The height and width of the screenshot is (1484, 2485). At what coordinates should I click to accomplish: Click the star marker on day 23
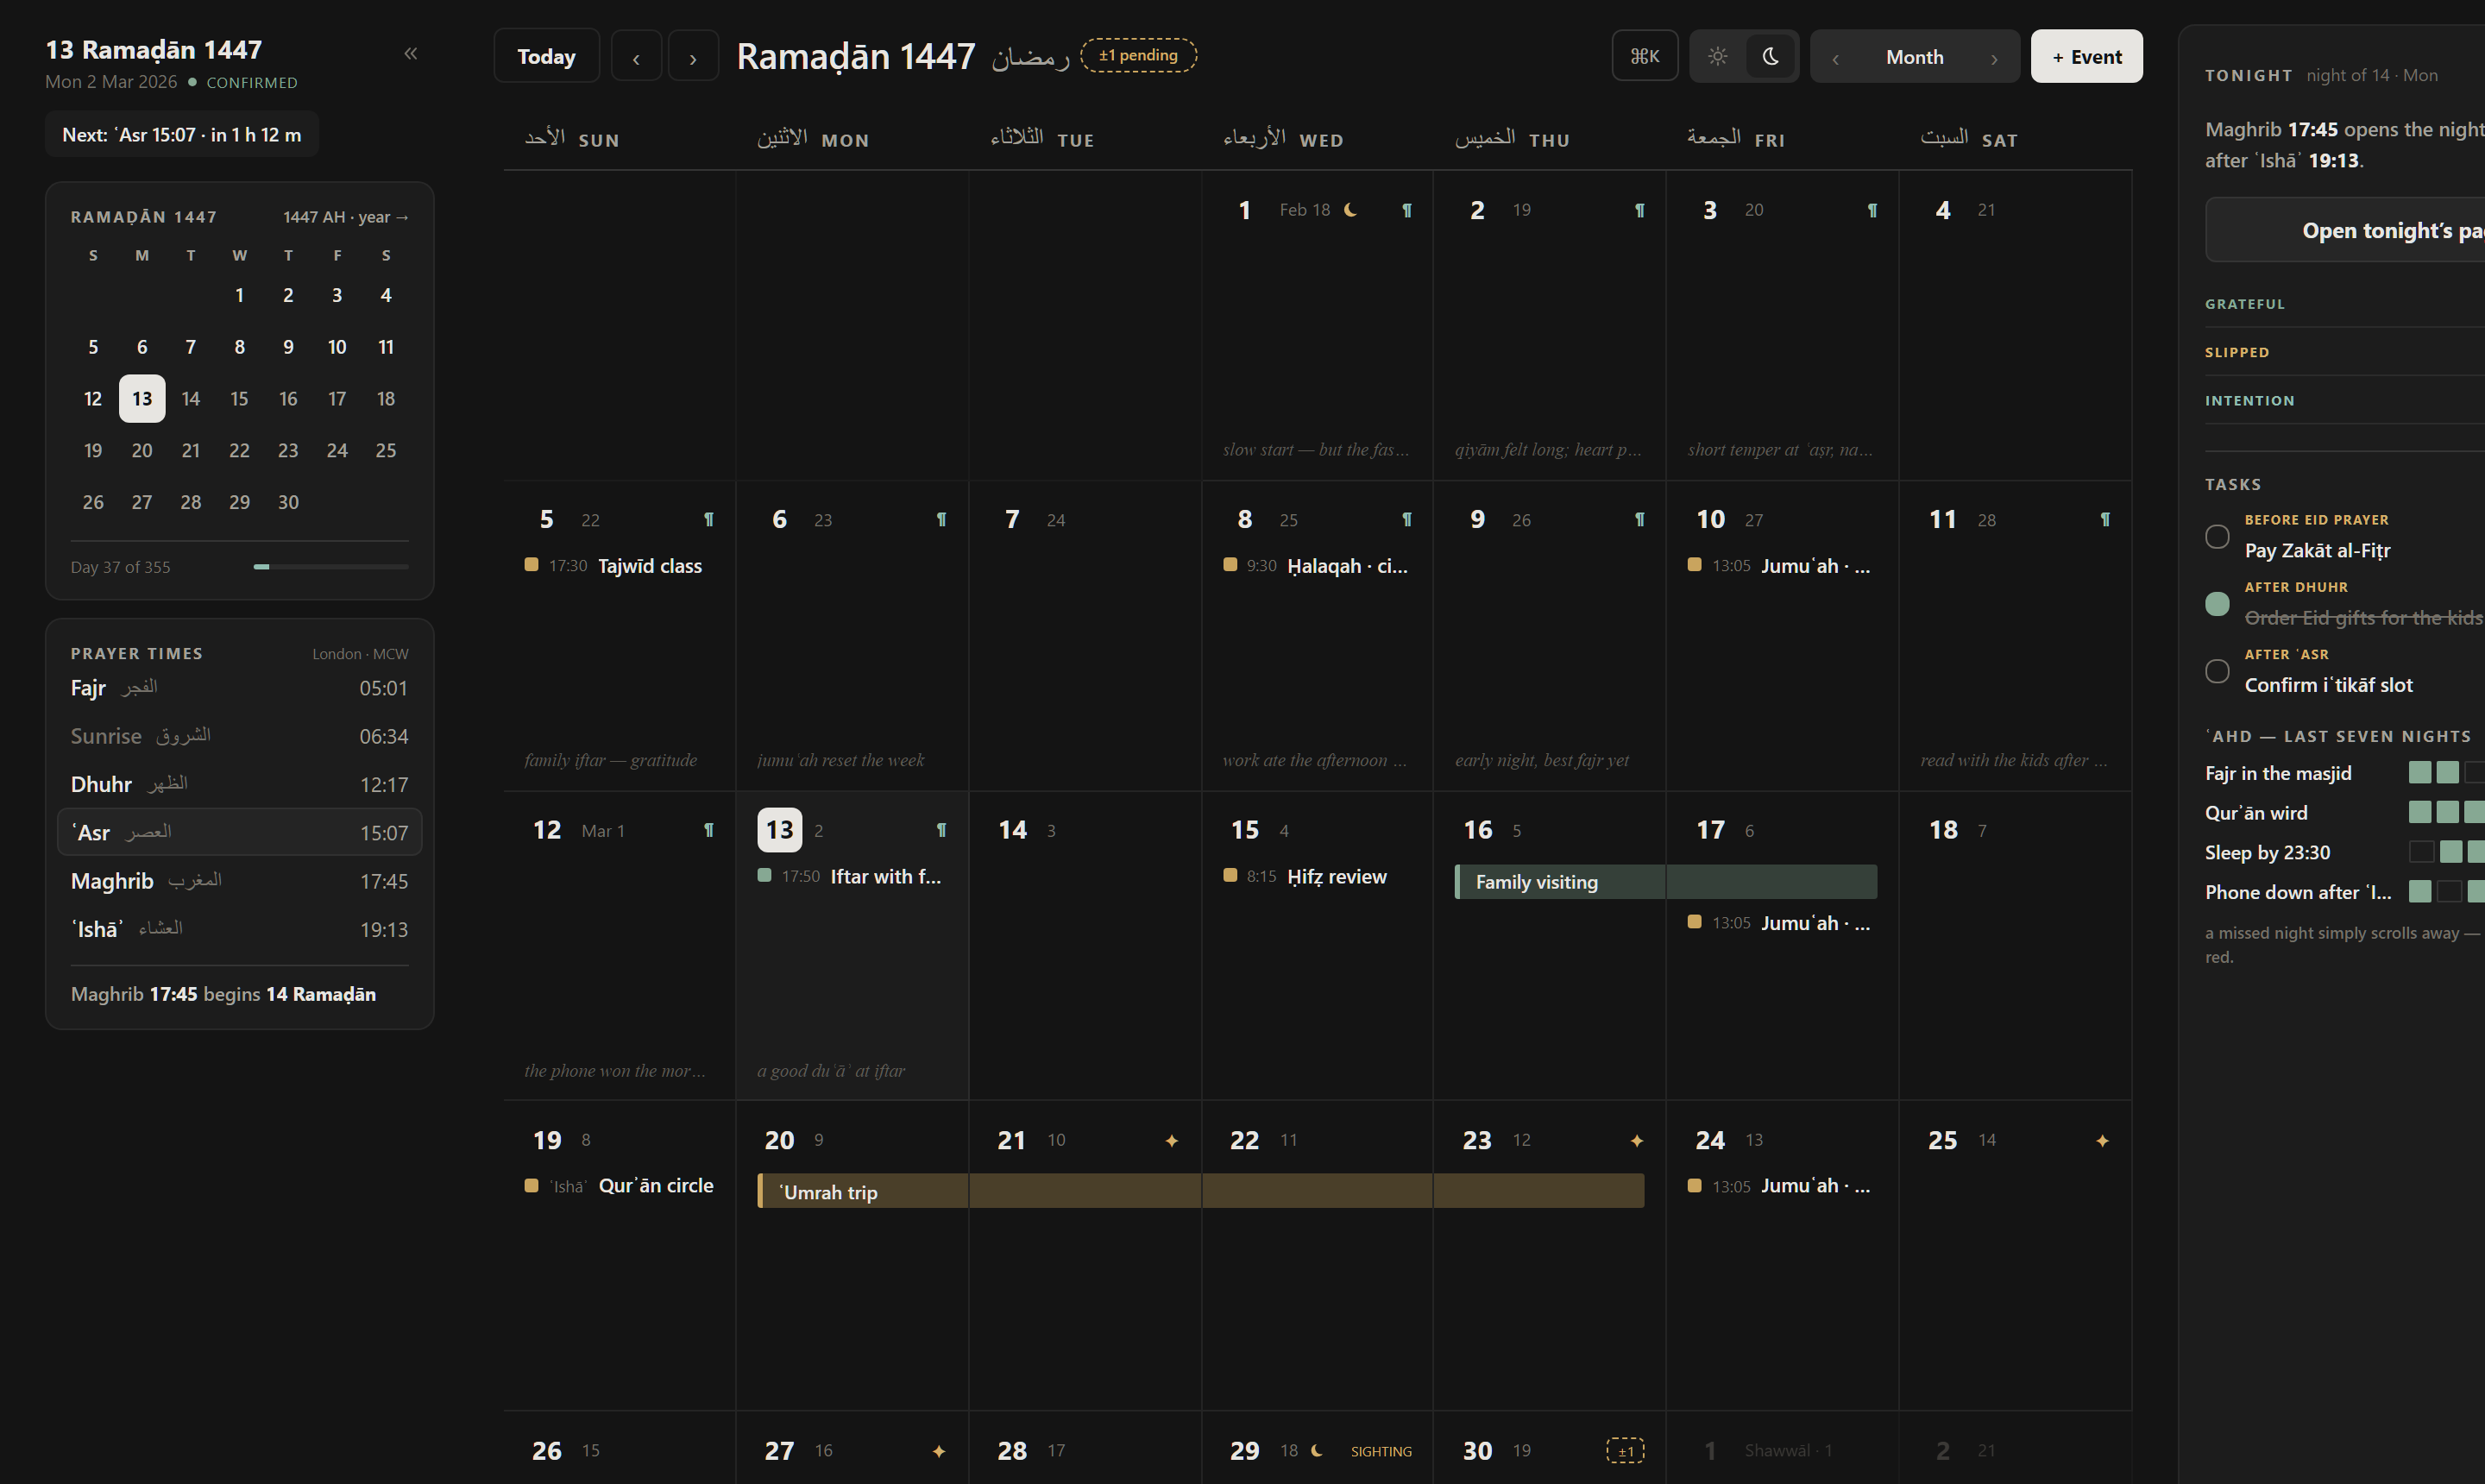pyautogui.click(x=1637, y=1140)
